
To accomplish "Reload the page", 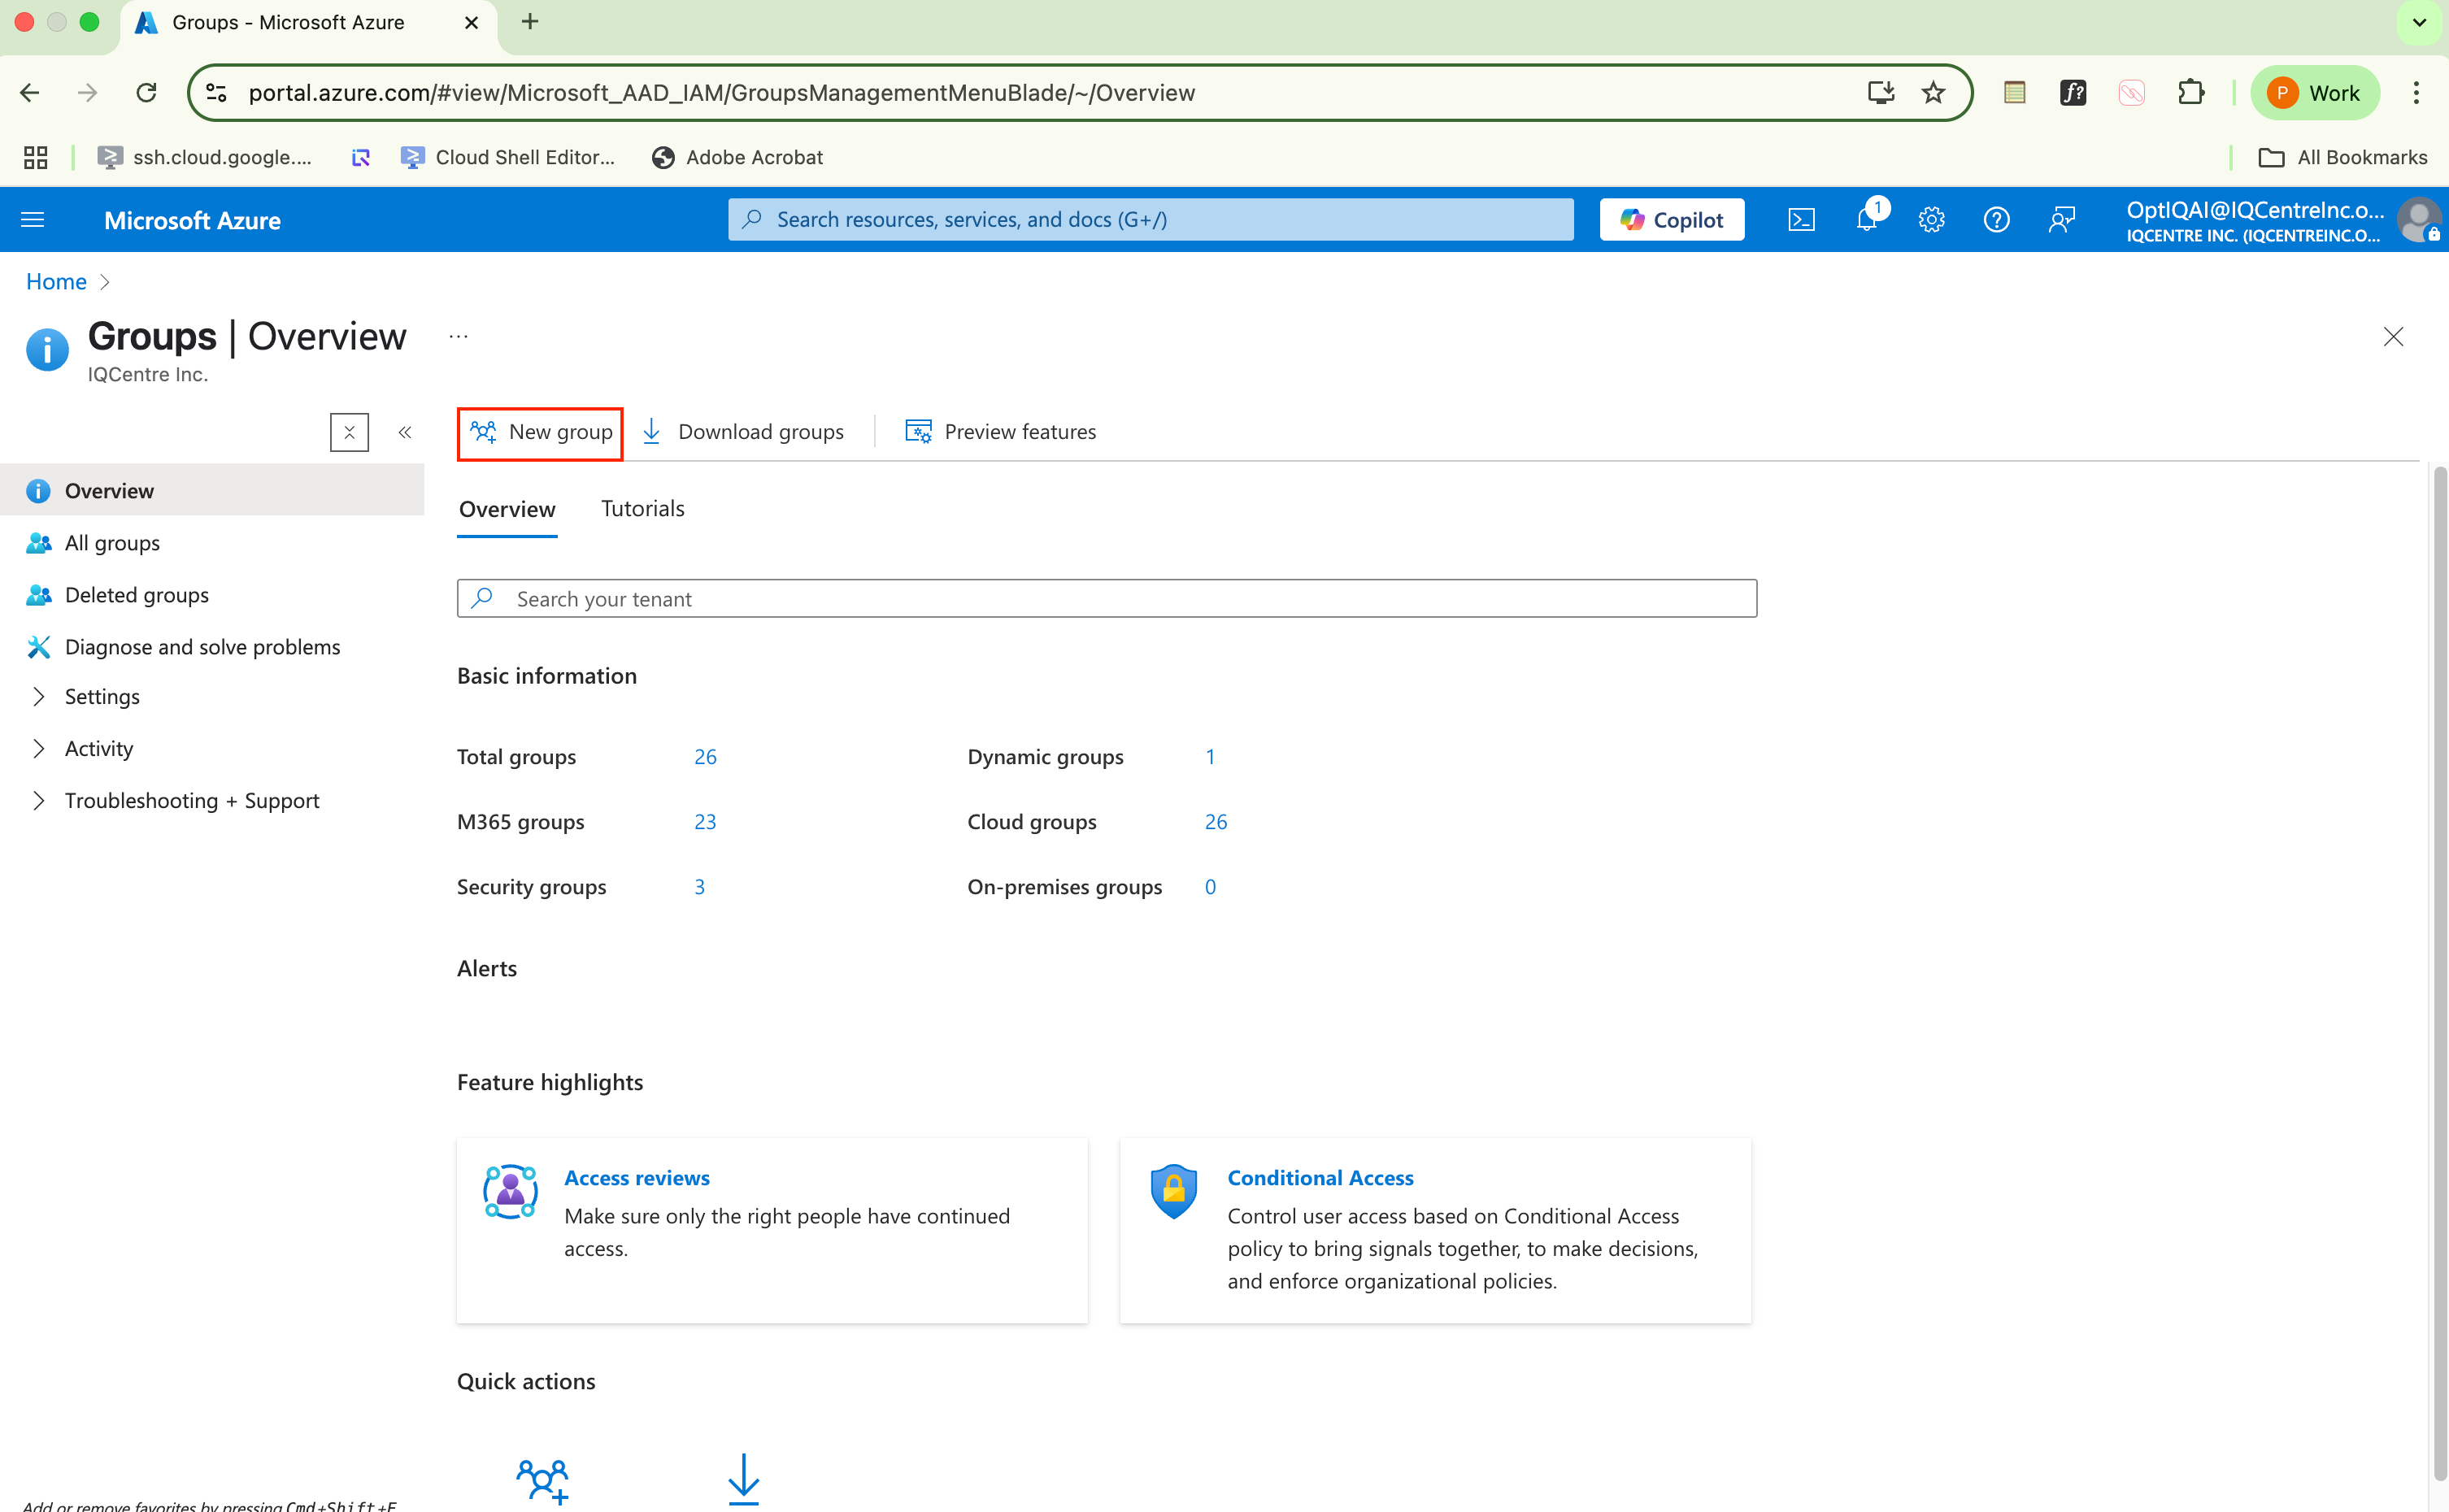I will [x=147, y=93].
